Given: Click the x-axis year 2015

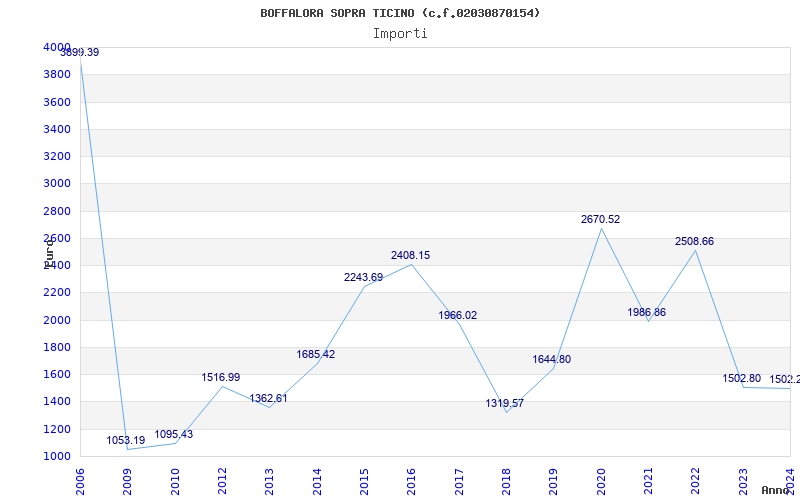Looking at the screenshot, I should [x=364, y=482].
